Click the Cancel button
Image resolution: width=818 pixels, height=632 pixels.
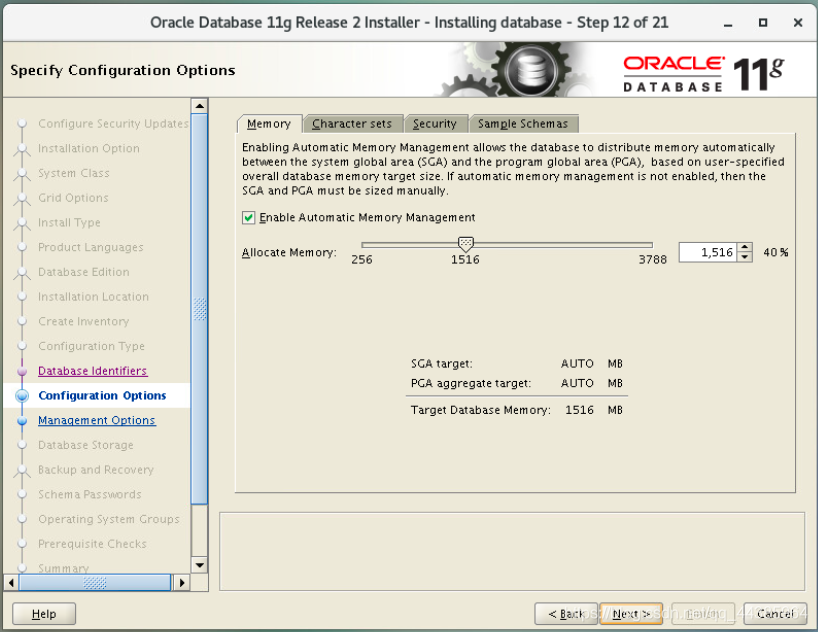pos(775,614)
